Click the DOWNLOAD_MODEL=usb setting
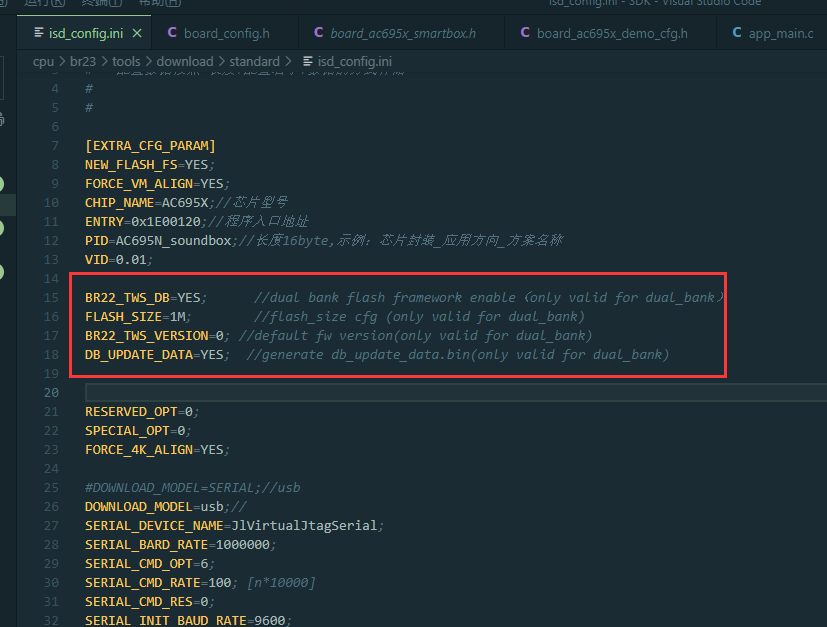 (x=154, y=506)
